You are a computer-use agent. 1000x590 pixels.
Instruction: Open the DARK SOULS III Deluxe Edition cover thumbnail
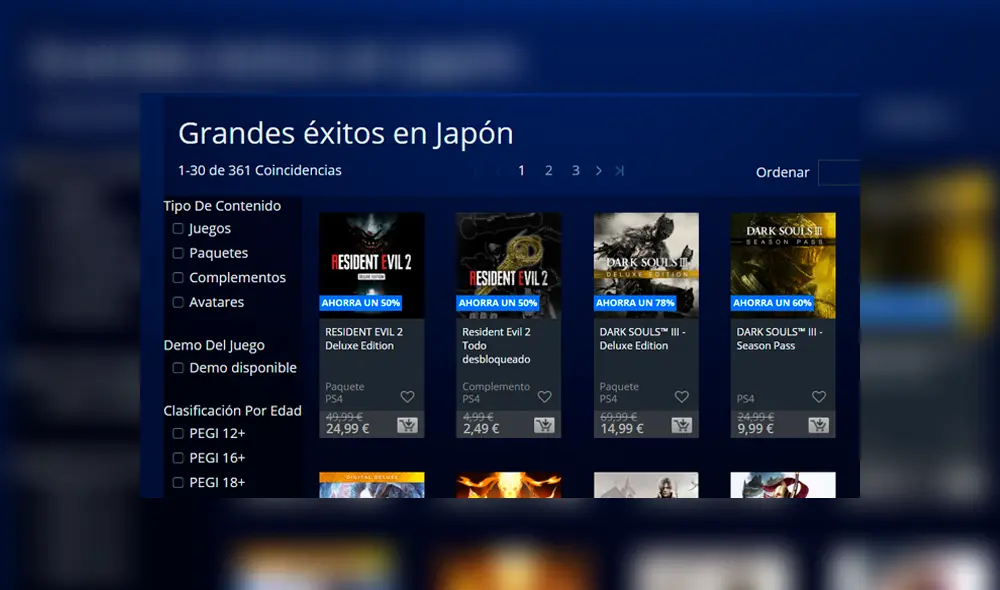[645, 258]
